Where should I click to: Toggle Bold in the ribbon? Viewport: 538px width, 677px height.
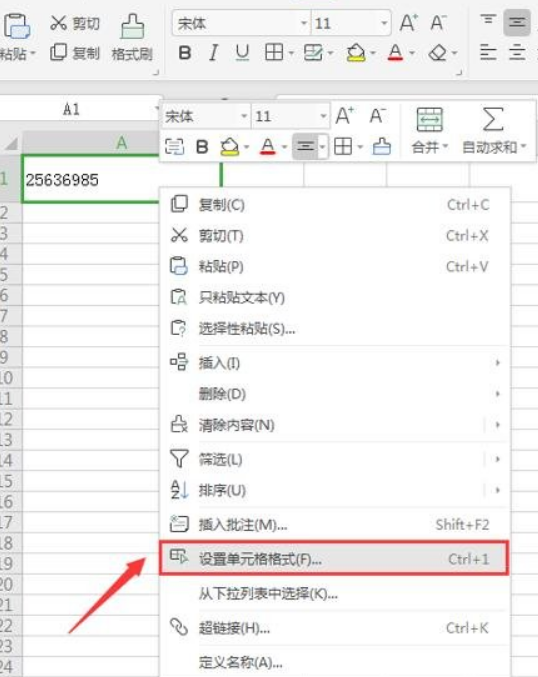[x=185, y=53]
